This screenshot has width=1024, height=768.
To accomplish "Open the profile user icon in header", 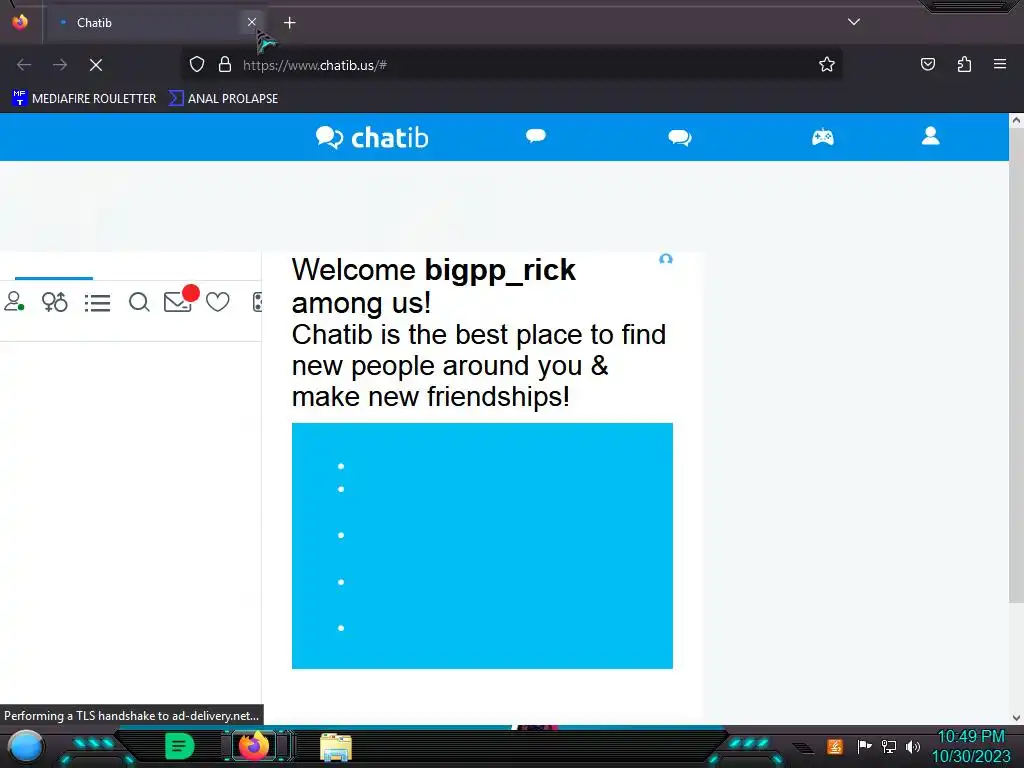I will 931,136.
